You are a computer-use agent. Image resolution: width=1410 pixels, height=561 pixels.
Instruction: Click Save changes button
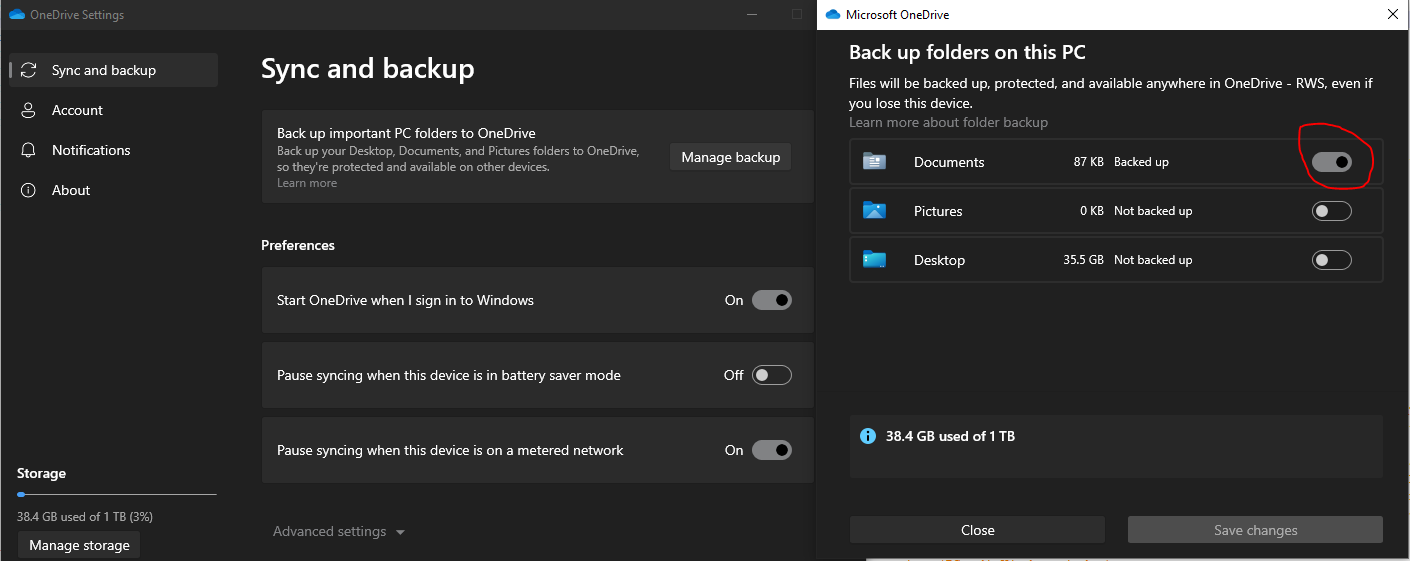tap(1255, 530)
